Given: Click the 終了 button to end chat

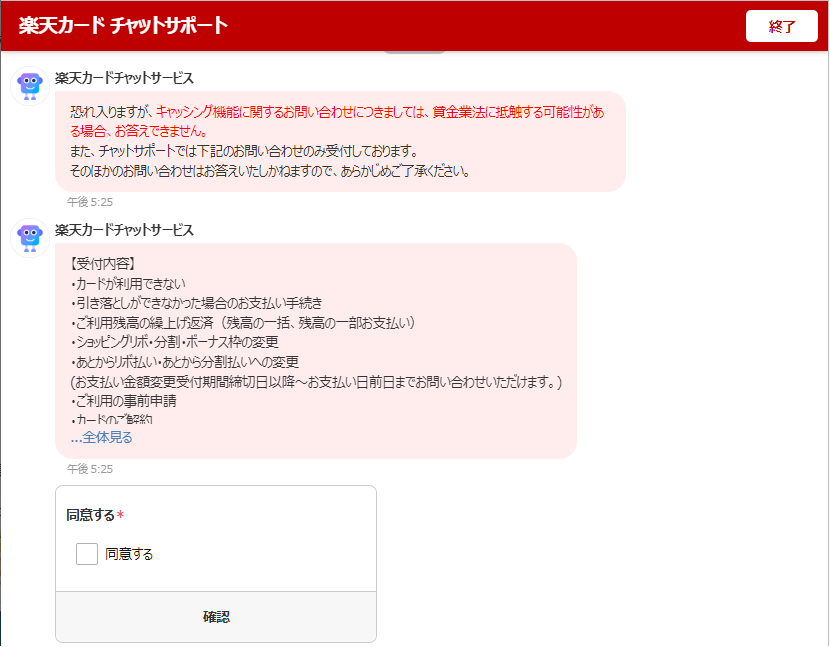Looking at the screenshot, I should click(781, 26).
